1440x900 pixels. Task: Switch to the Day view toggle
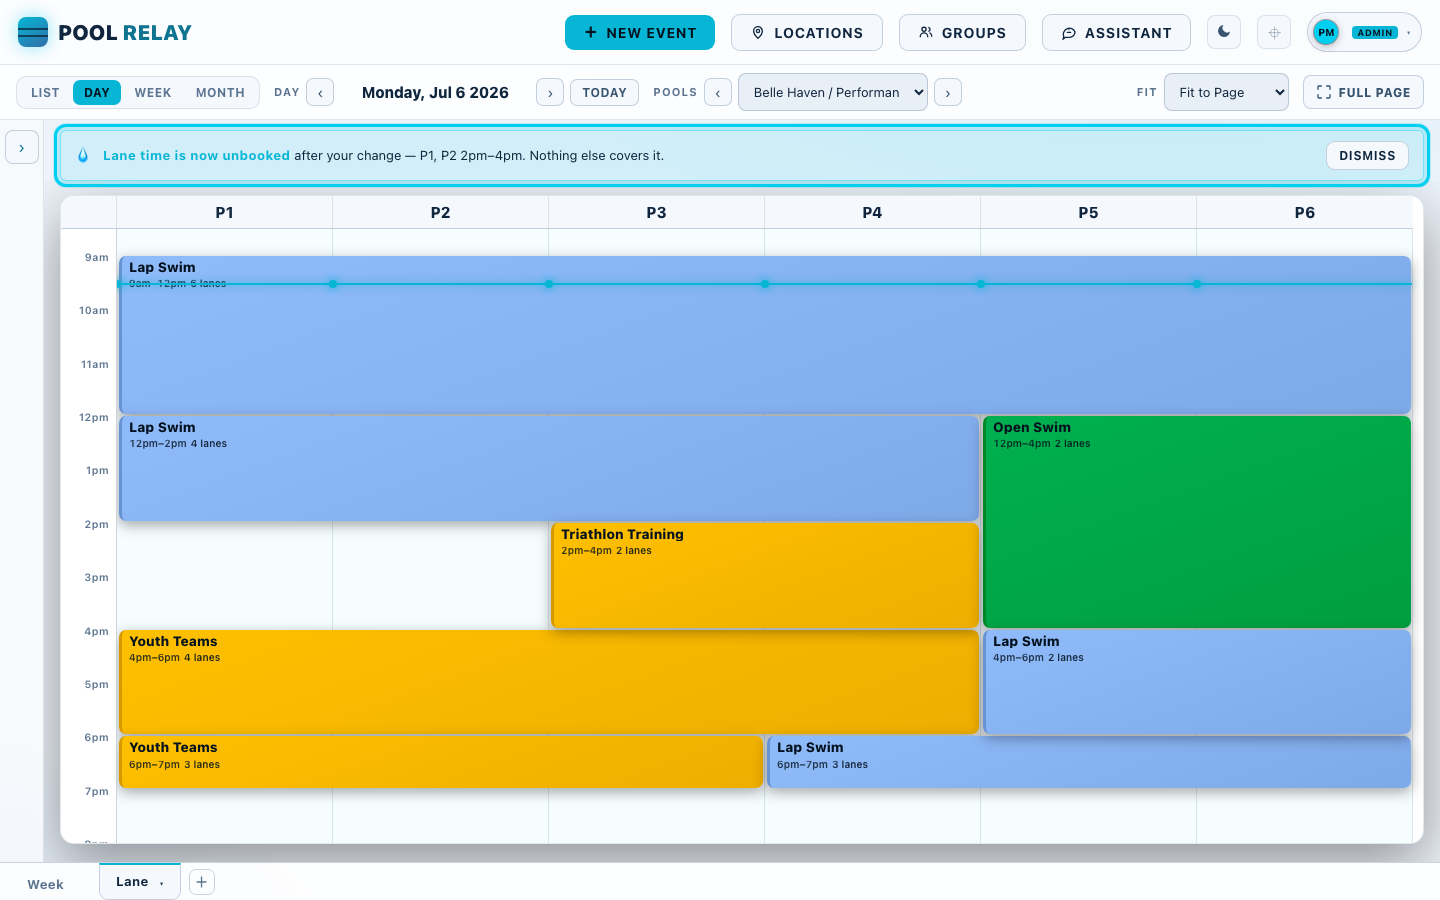point(97,92)
